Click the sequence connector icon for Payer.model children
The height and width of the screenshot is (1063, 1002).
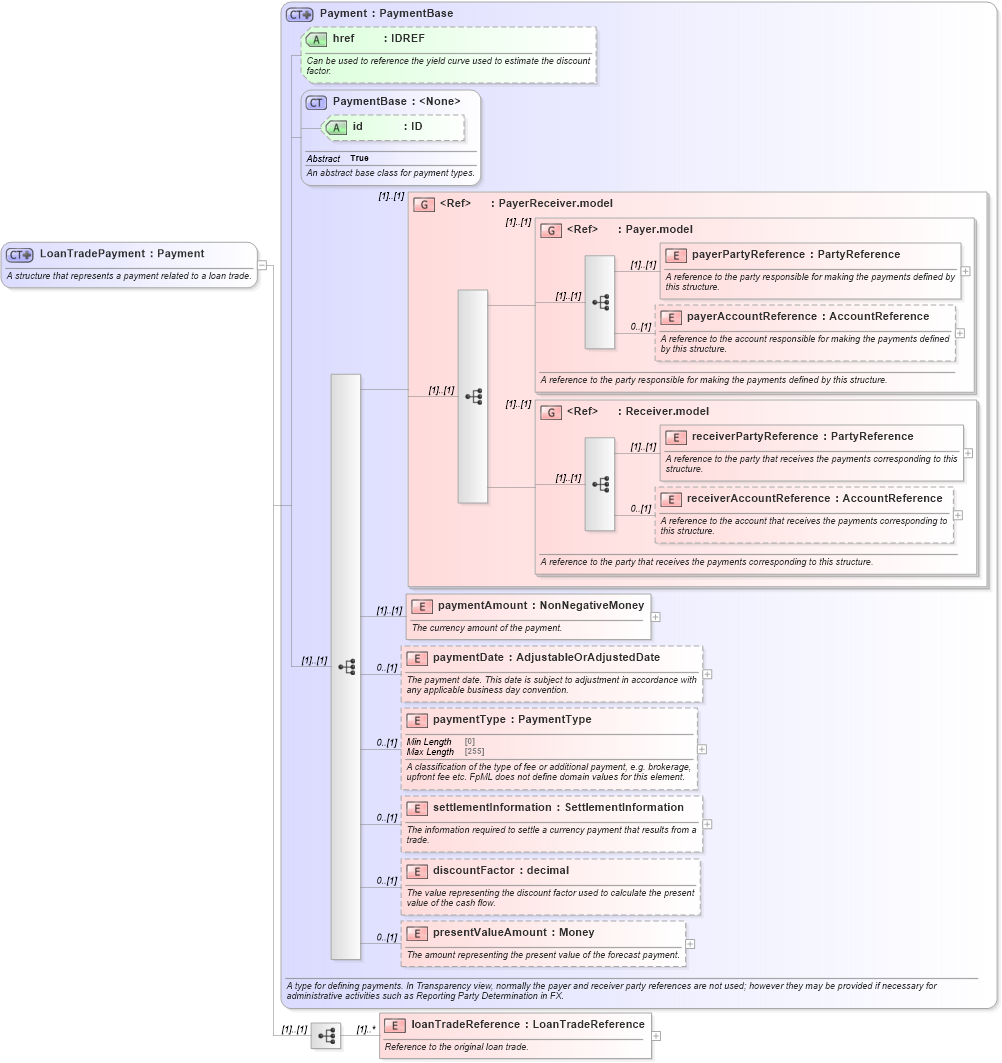pos(600,300)
